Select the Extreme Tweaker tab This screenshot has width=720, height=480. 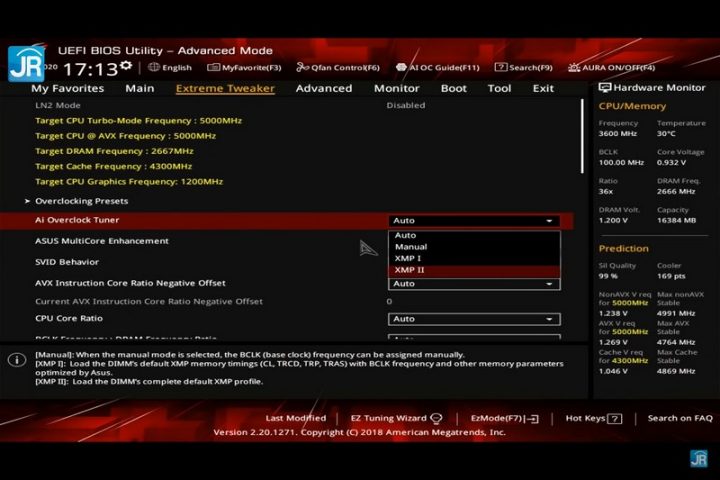tap(225, 88)
